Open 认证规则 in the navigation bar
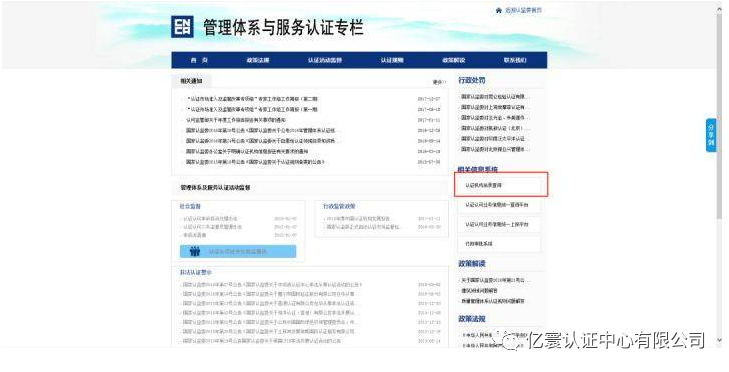This screenshot has height=372, width=729. click(392, 60)
